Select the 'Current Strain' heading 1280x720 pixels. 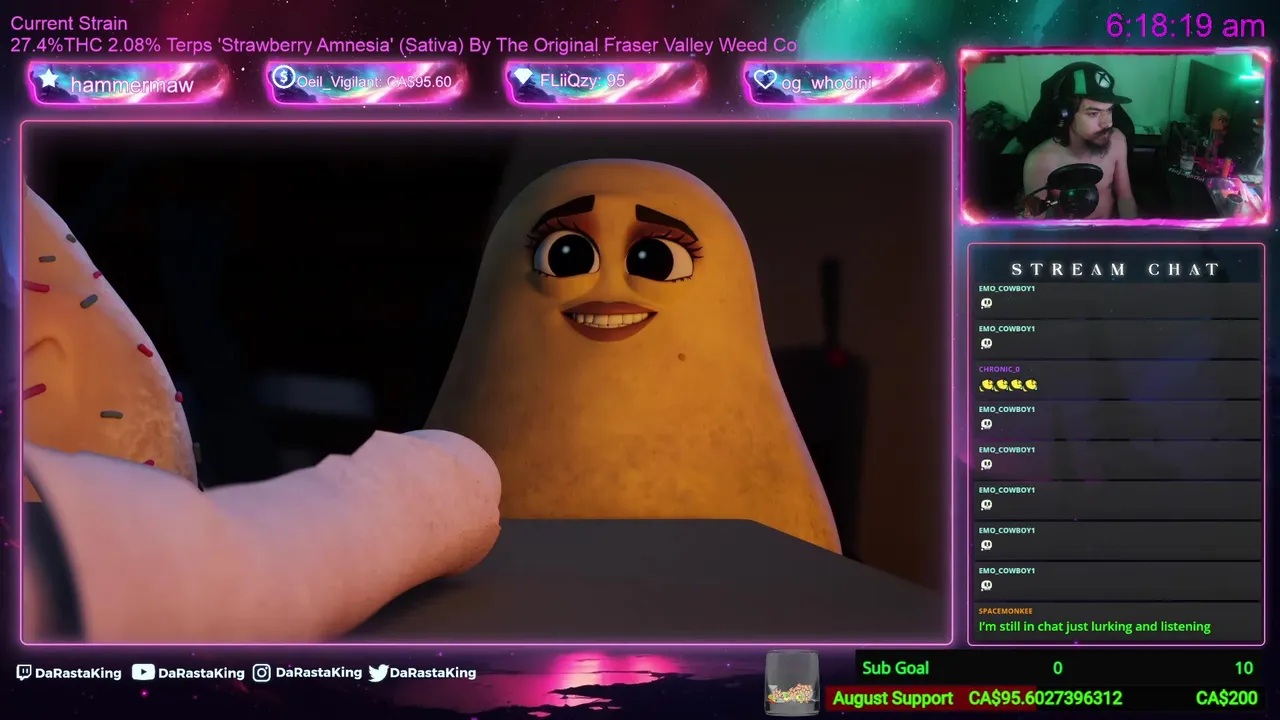coord(69,23)
